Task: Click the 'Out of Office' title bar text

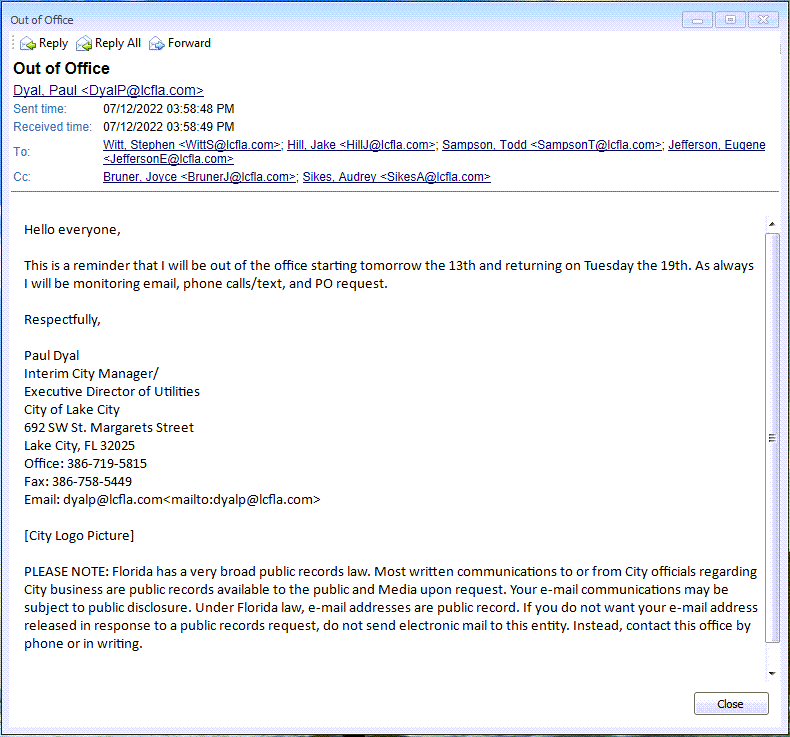Action: [x=42, y=20]
